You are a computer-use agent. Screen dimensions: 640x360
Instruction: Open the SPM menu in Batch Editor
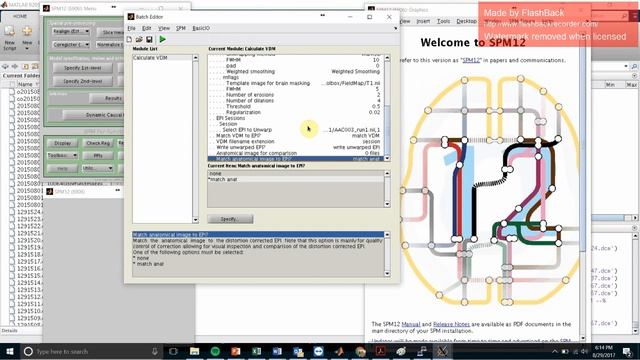181,28
